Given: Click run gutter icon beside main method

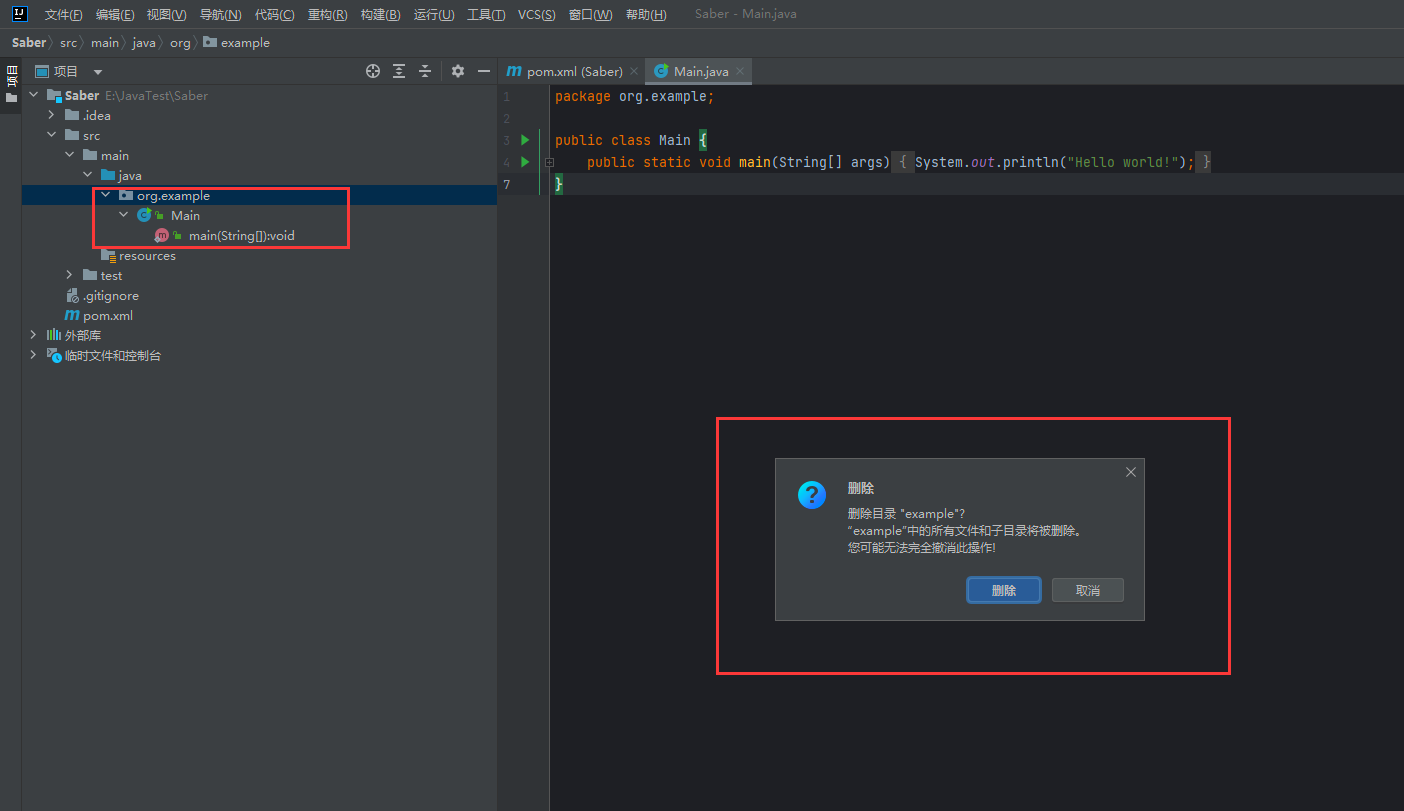Looking at the screenshot, I should 524,162.
